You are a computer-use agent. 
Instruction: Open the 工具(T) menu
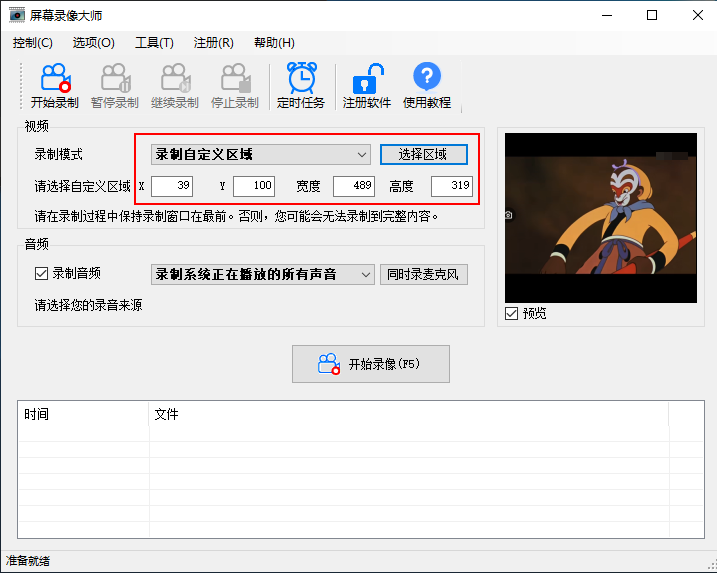pos(154,42)
